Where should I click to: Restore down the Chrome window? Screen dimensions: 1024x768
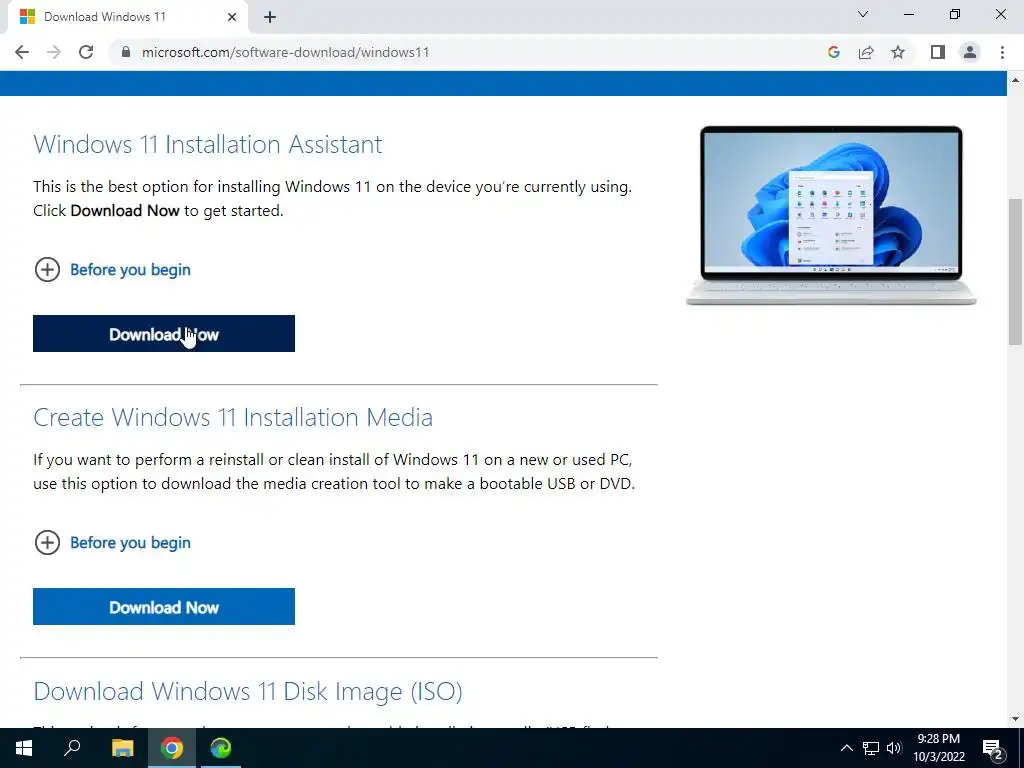955,14
